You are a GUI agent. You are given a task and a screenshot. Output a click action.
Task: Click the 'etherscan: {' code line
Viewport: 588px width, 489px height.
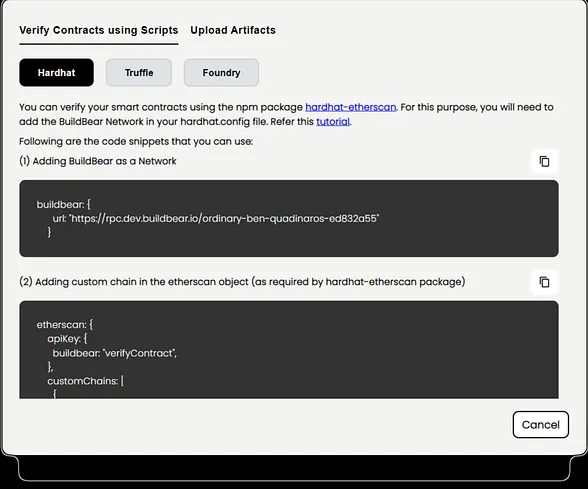(64, 324)
